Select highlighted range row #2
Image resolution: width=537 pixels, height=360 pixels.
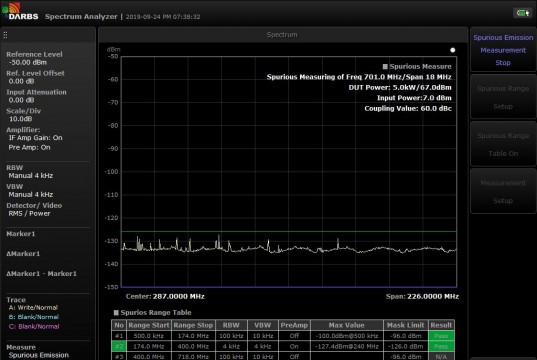pos(283,346)
